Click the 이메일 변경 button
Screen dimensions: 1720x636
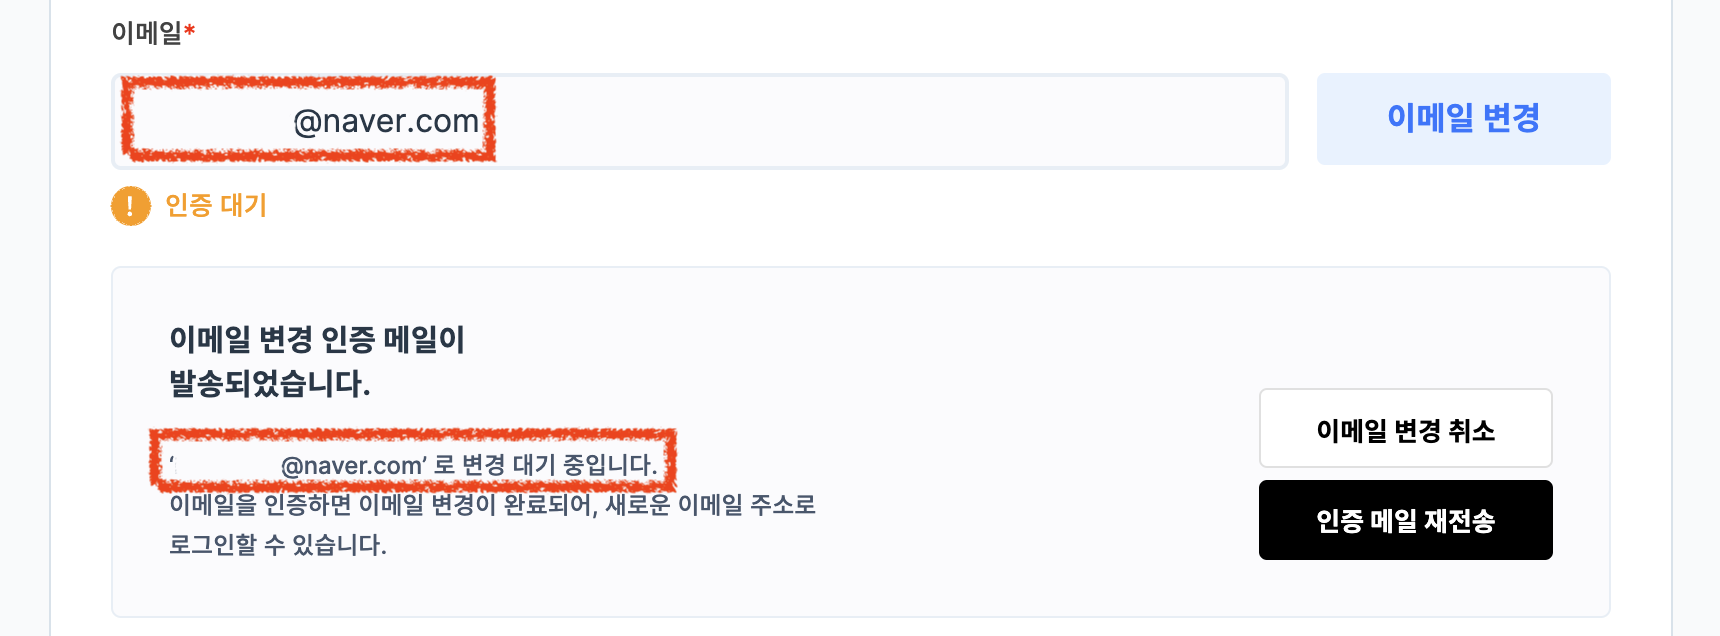click(x=1463, y=119)
